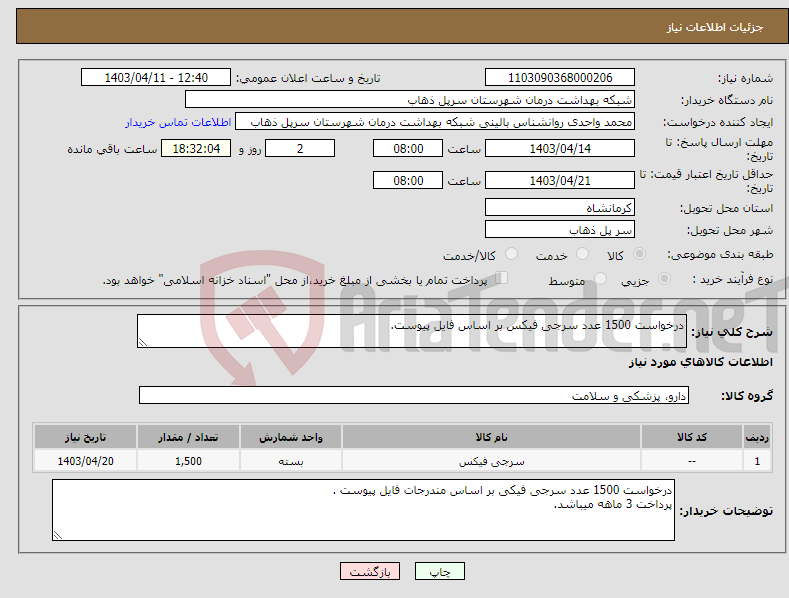
Task: Click the quantity cell 1,500
Action: [x=188, y=461]
